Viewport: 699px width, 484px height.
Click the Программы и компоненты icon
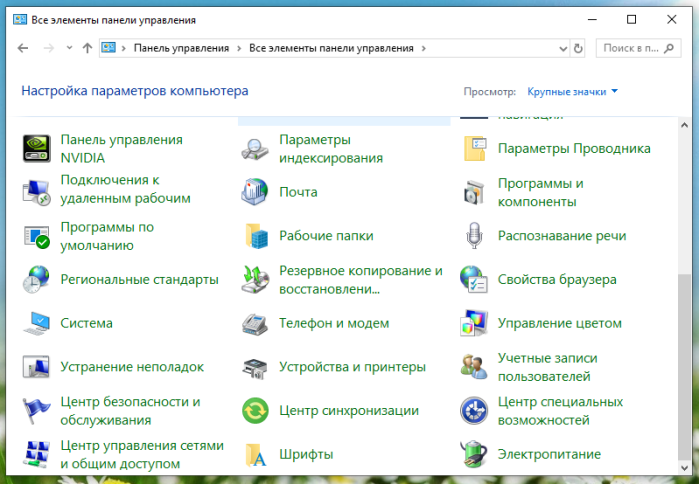click(x=474, y=192)
